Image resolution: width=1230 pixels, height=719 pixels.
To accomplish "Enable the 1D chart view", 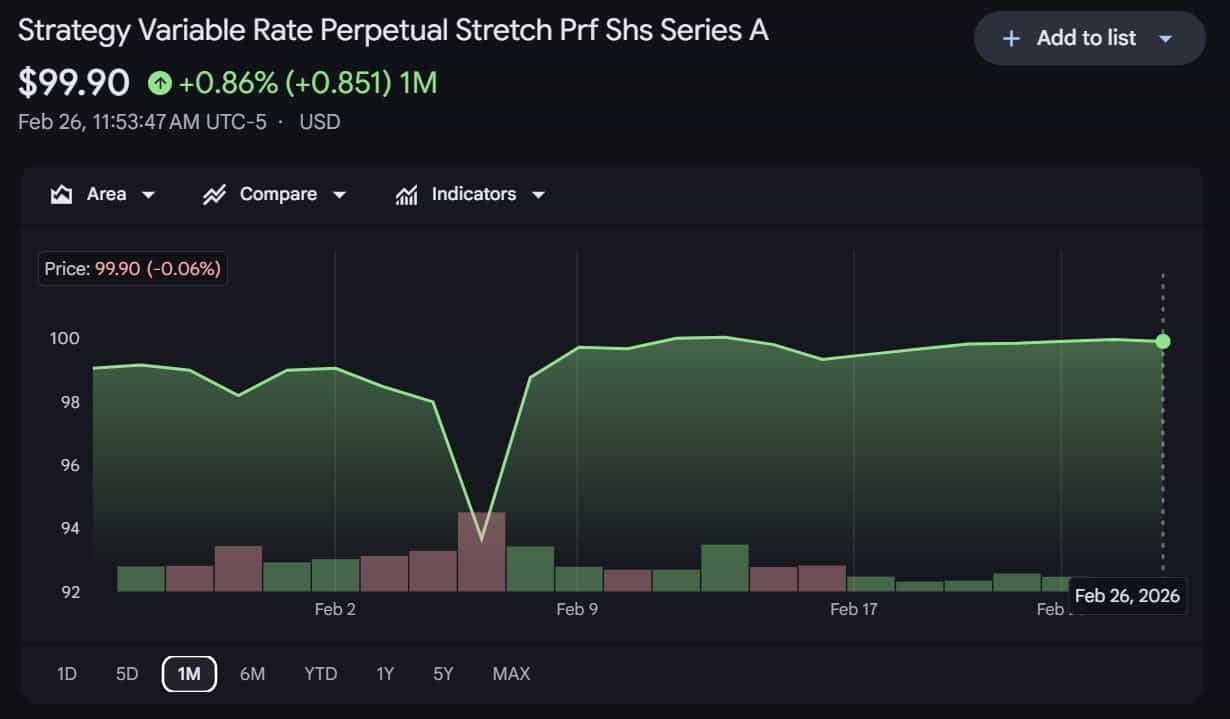I will (65, 673).
